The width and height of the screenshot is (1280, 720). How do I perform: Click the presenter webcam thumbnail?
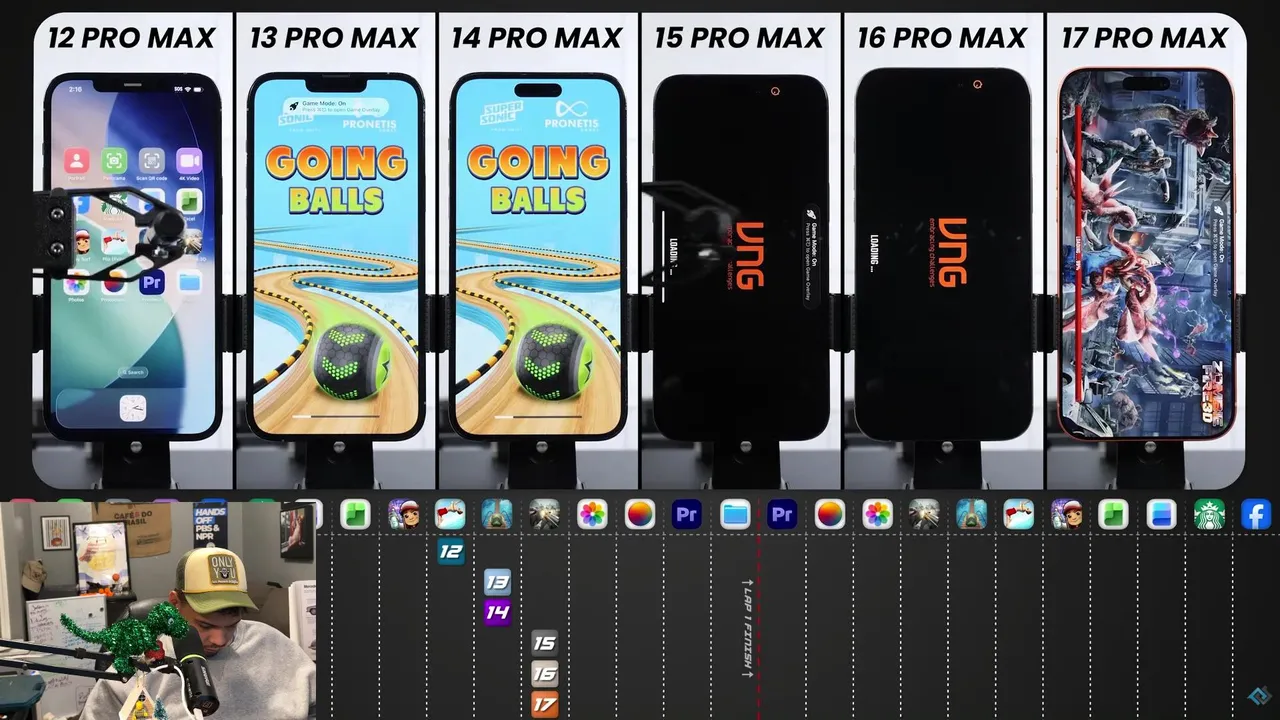[x=158, y=610]
